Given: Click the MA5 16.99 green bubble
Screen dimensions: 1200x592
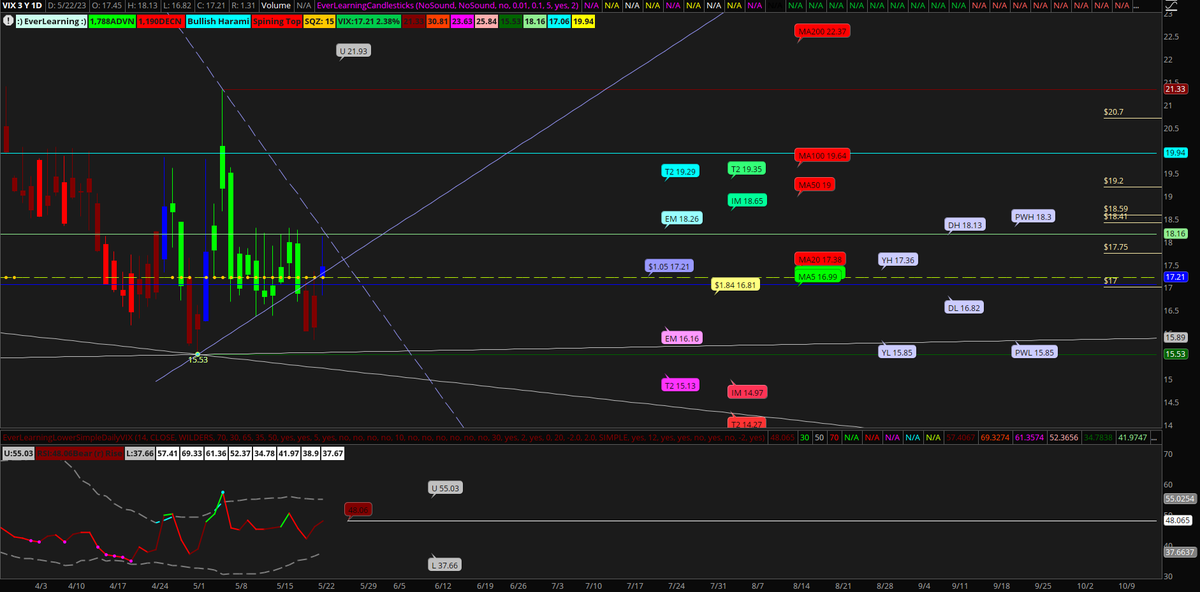Looking at the screenshot, I should [820, 275].
